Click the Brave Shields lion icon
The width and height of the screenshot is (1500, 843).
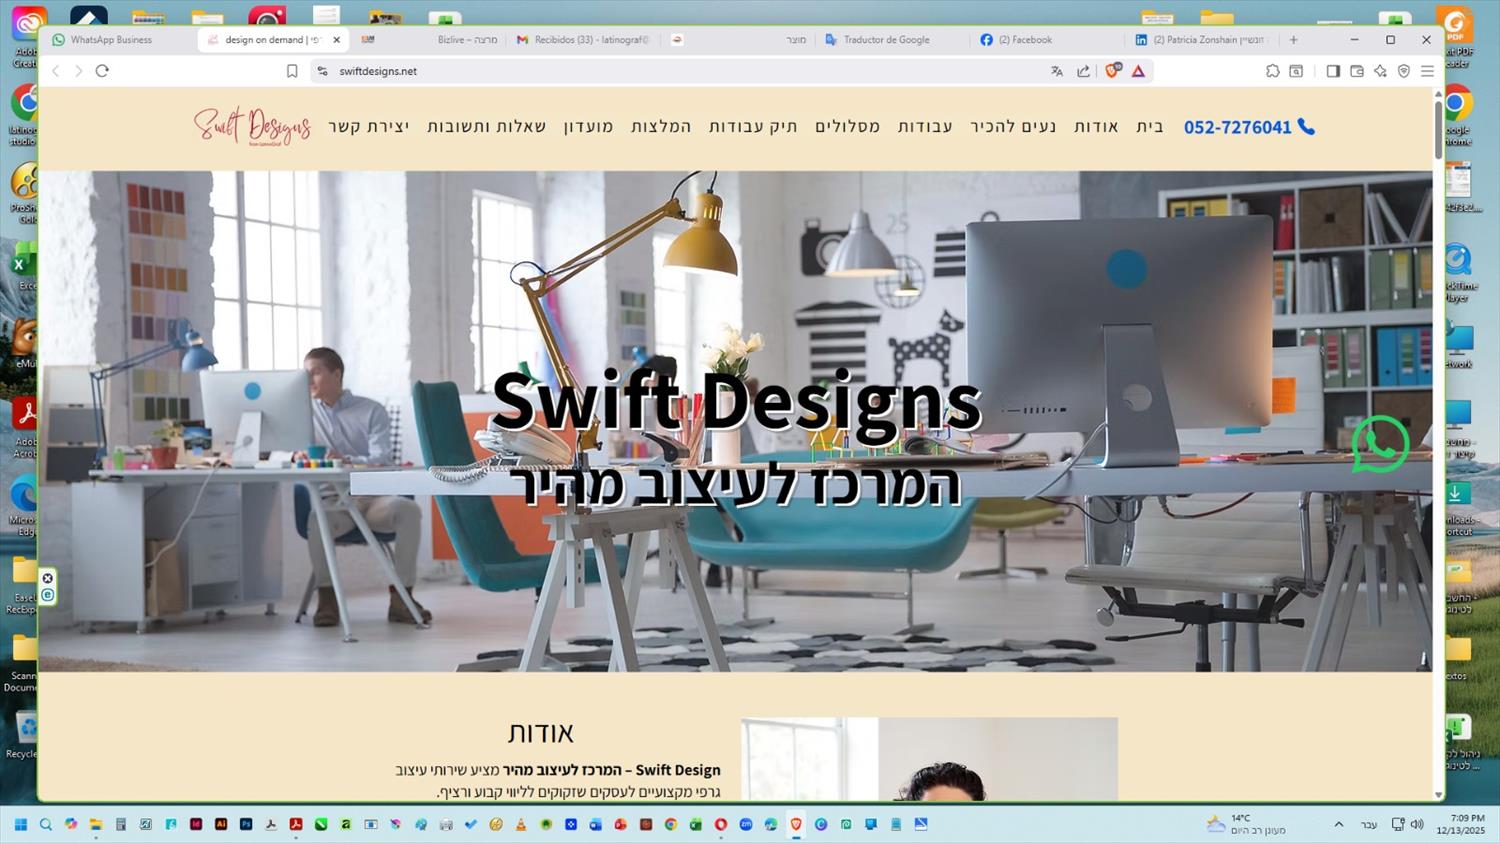(x=1112, y=71)
